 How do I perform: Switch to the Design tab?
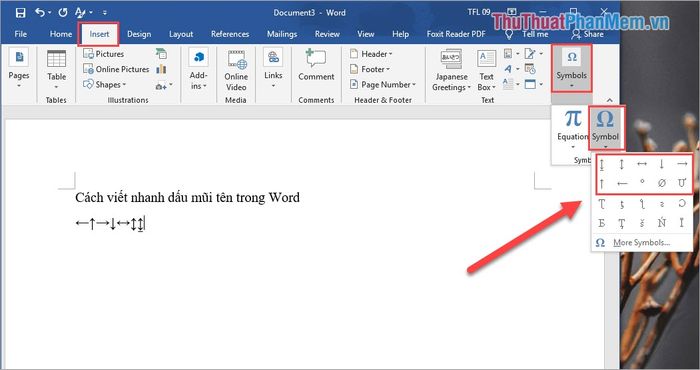(x=139, y=34)
